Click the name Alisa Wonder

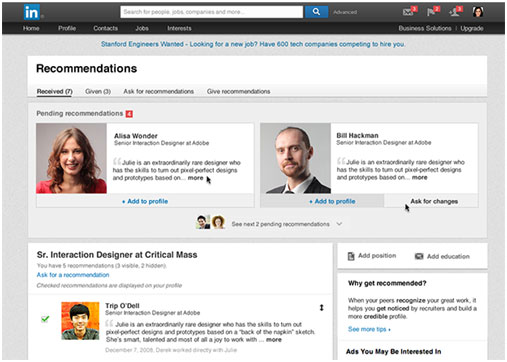136,136
